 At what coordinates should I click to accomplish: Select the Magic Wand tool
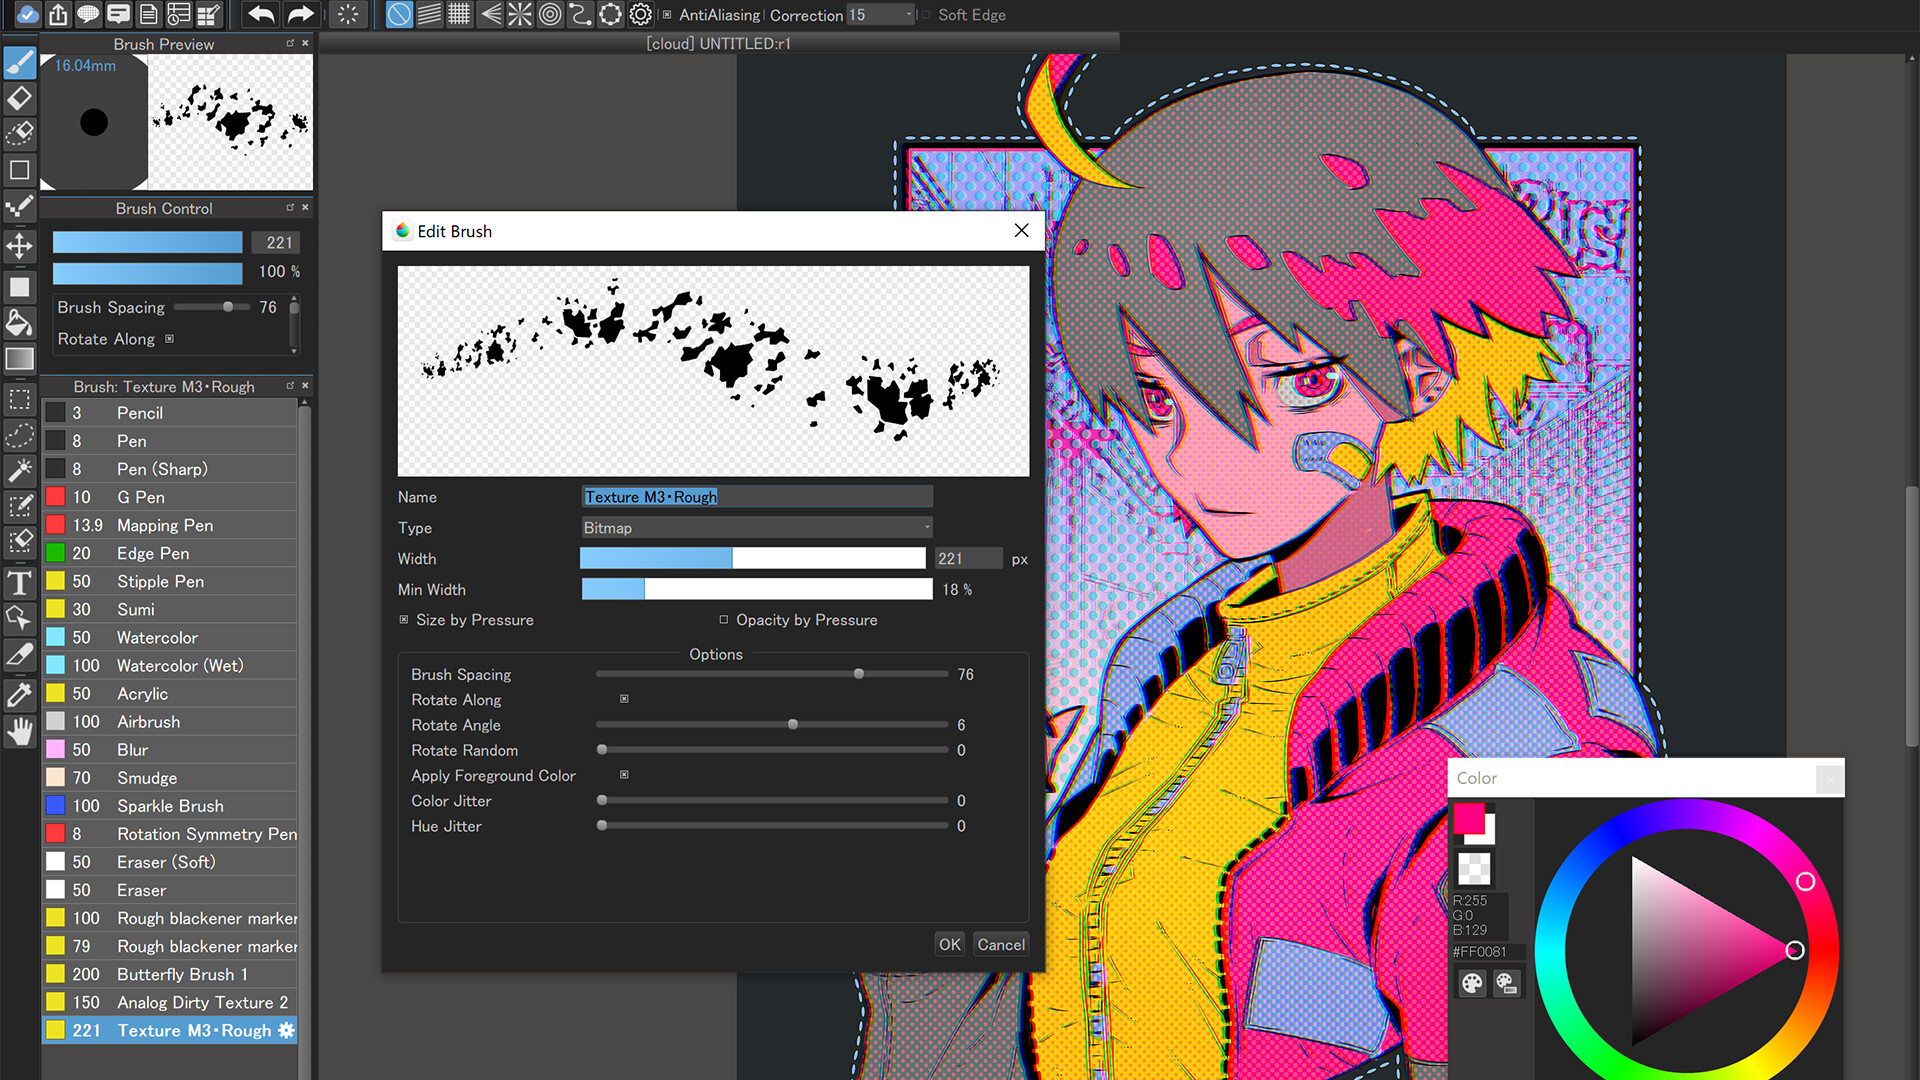20,470
